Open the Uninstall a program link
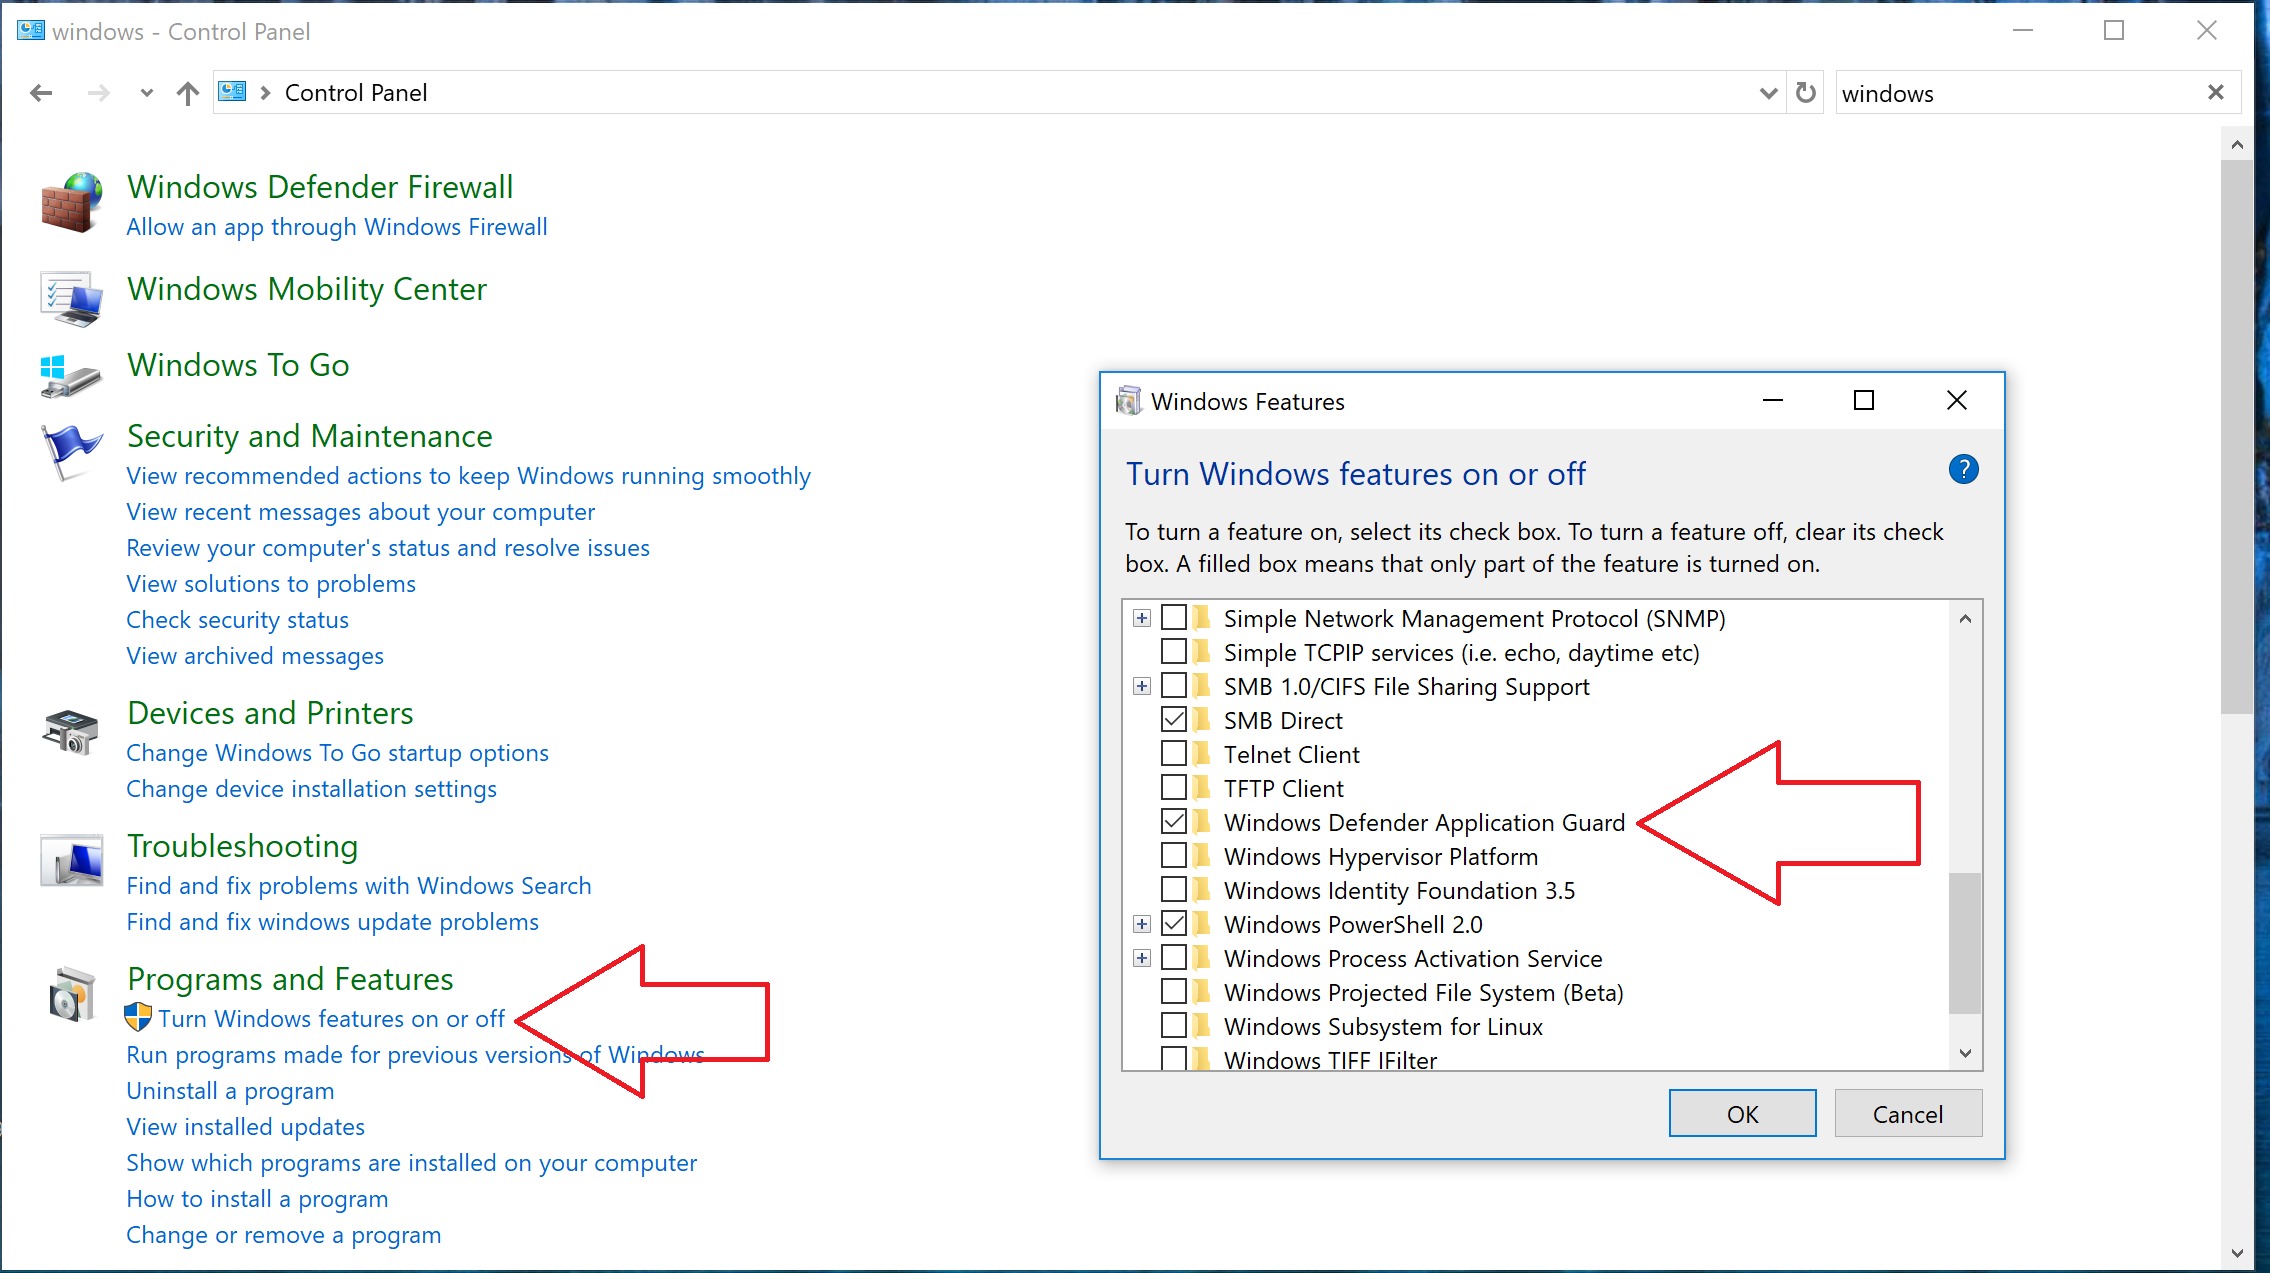Viewport: 2270px width, 1273px height. tap(230, 1091)
